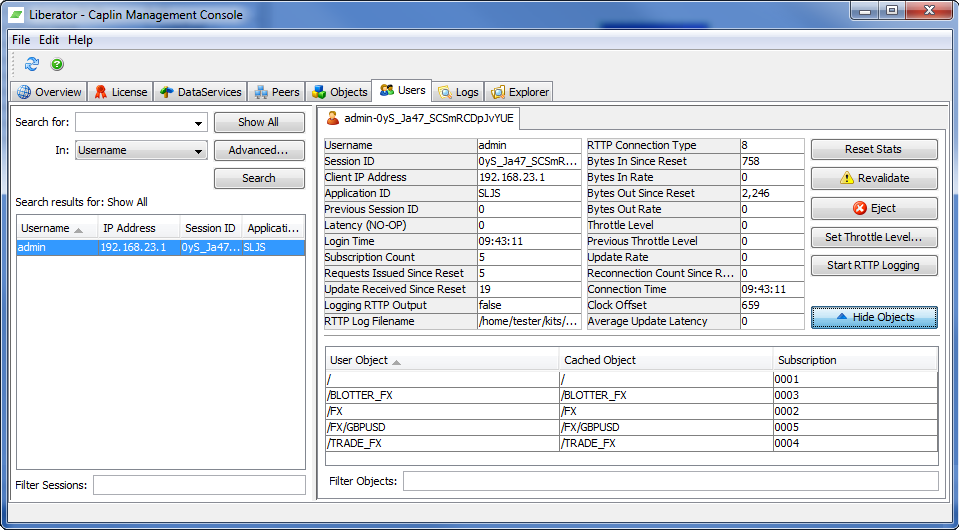Viewport: 959px width, 530px height.
Task: Switch to the Peers tab
Action: 277,92
